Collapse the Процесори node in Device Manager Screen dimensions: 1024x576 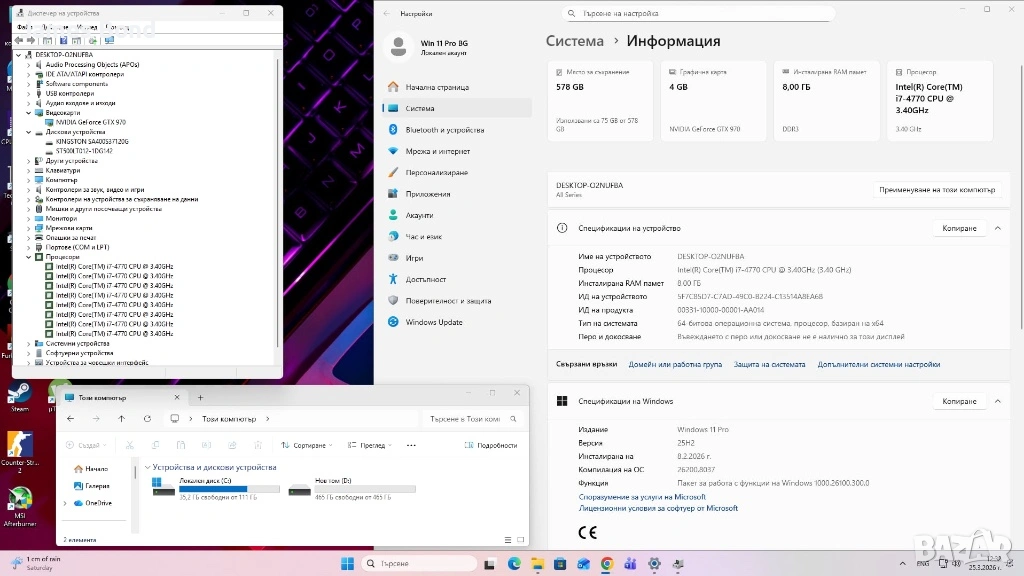click(x=28, y=257)
